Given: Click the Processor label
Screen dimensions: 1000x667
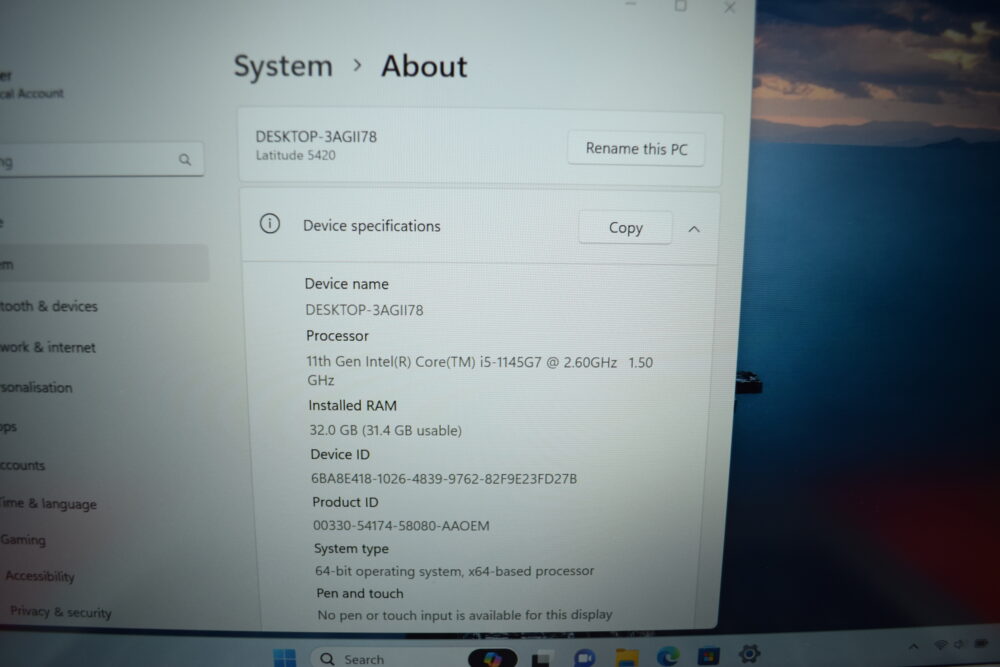Looking at the screenshot, I should pos(337,335).
